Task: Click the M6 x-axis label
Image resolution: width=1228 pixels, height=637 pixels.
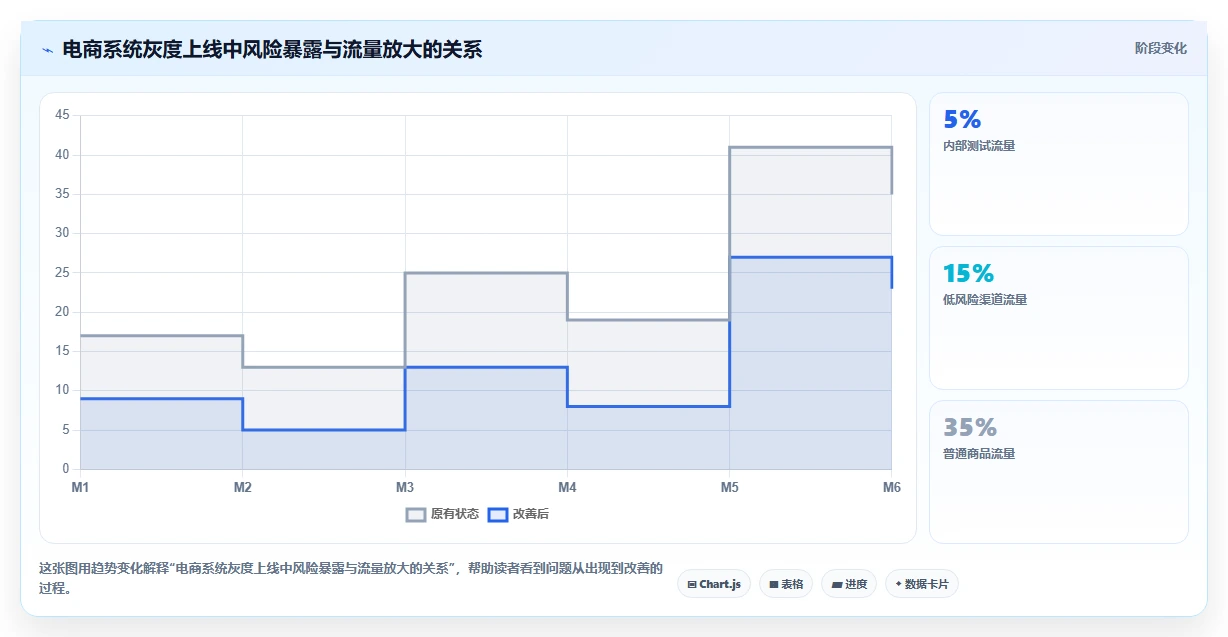Action: click(891, 487)
